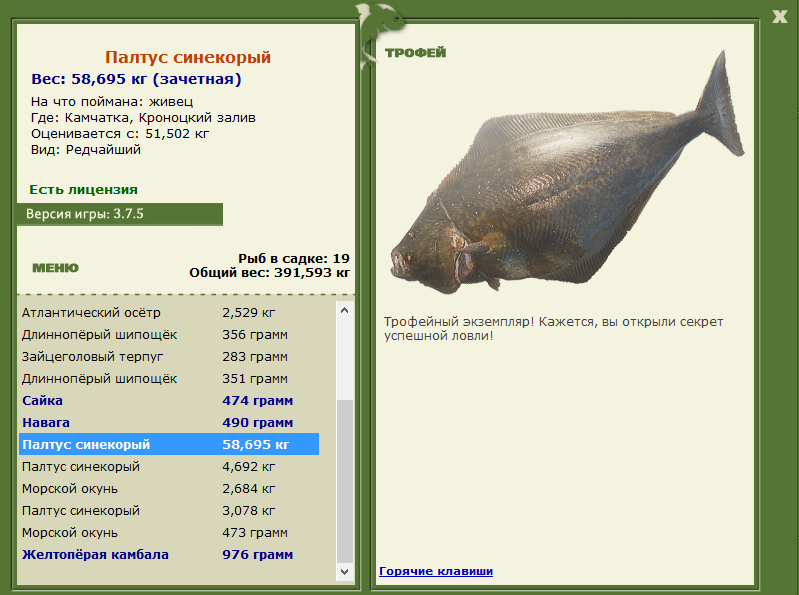Select highlighted Палтус синекорый 58,695 кг row
This screenshot has height=595, width=799.
169,444
